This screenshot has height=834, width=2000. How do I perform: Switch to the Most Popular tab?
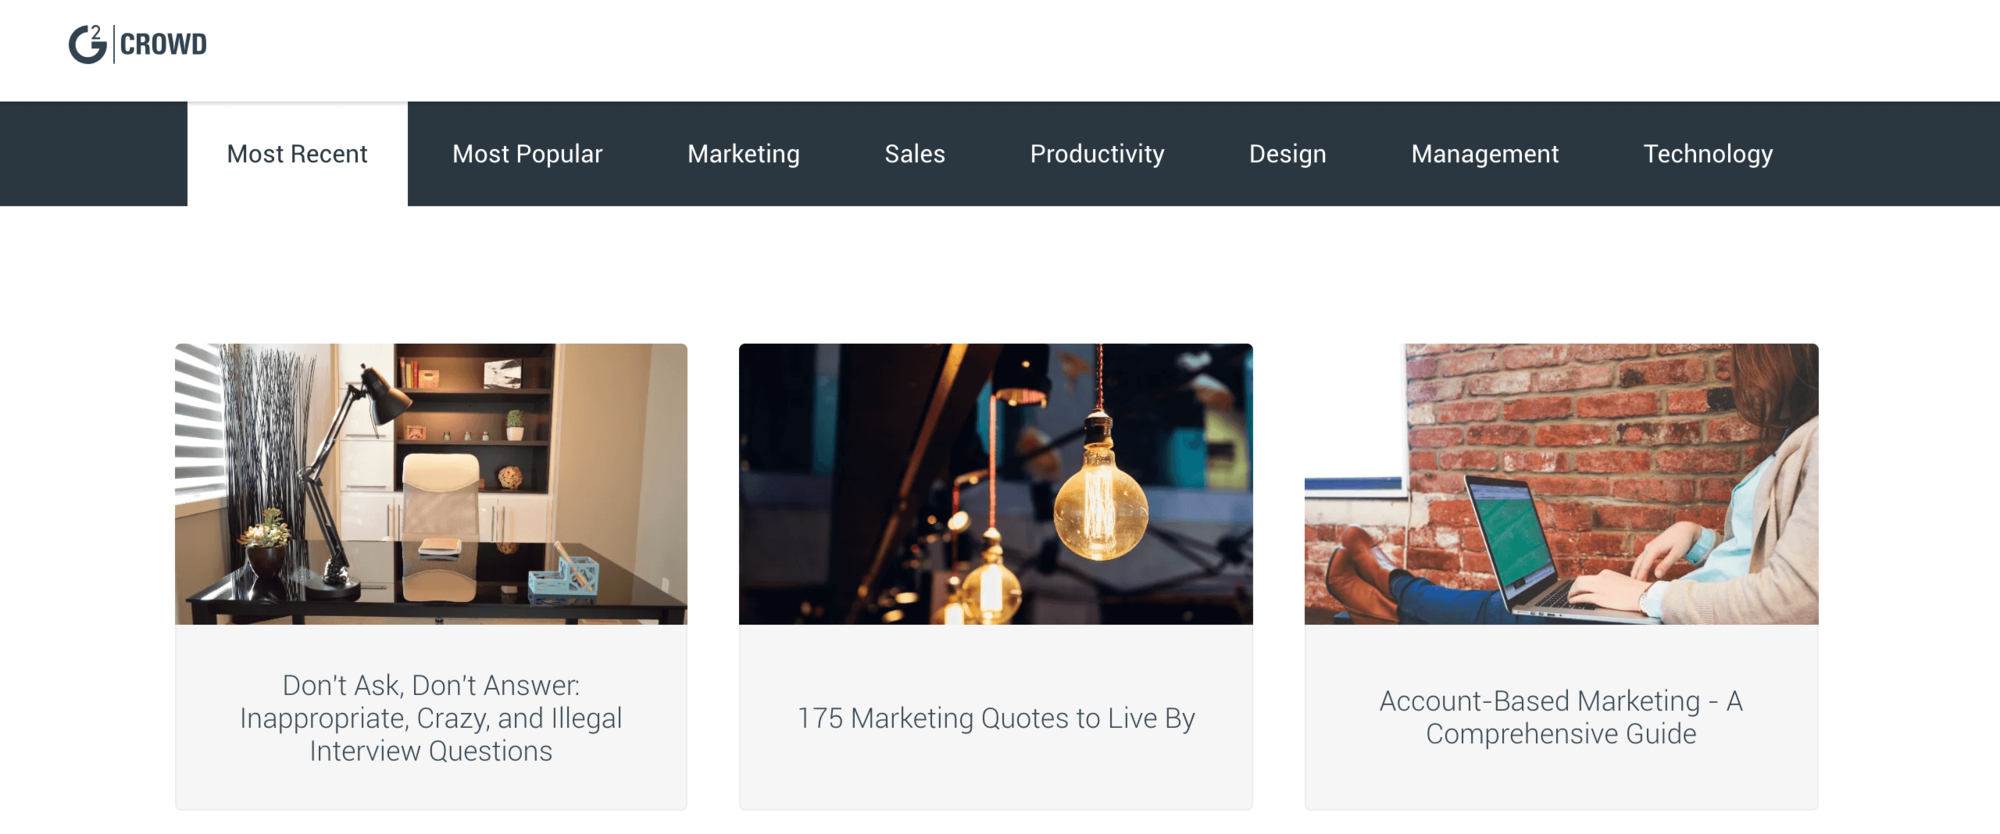point(527,153)
